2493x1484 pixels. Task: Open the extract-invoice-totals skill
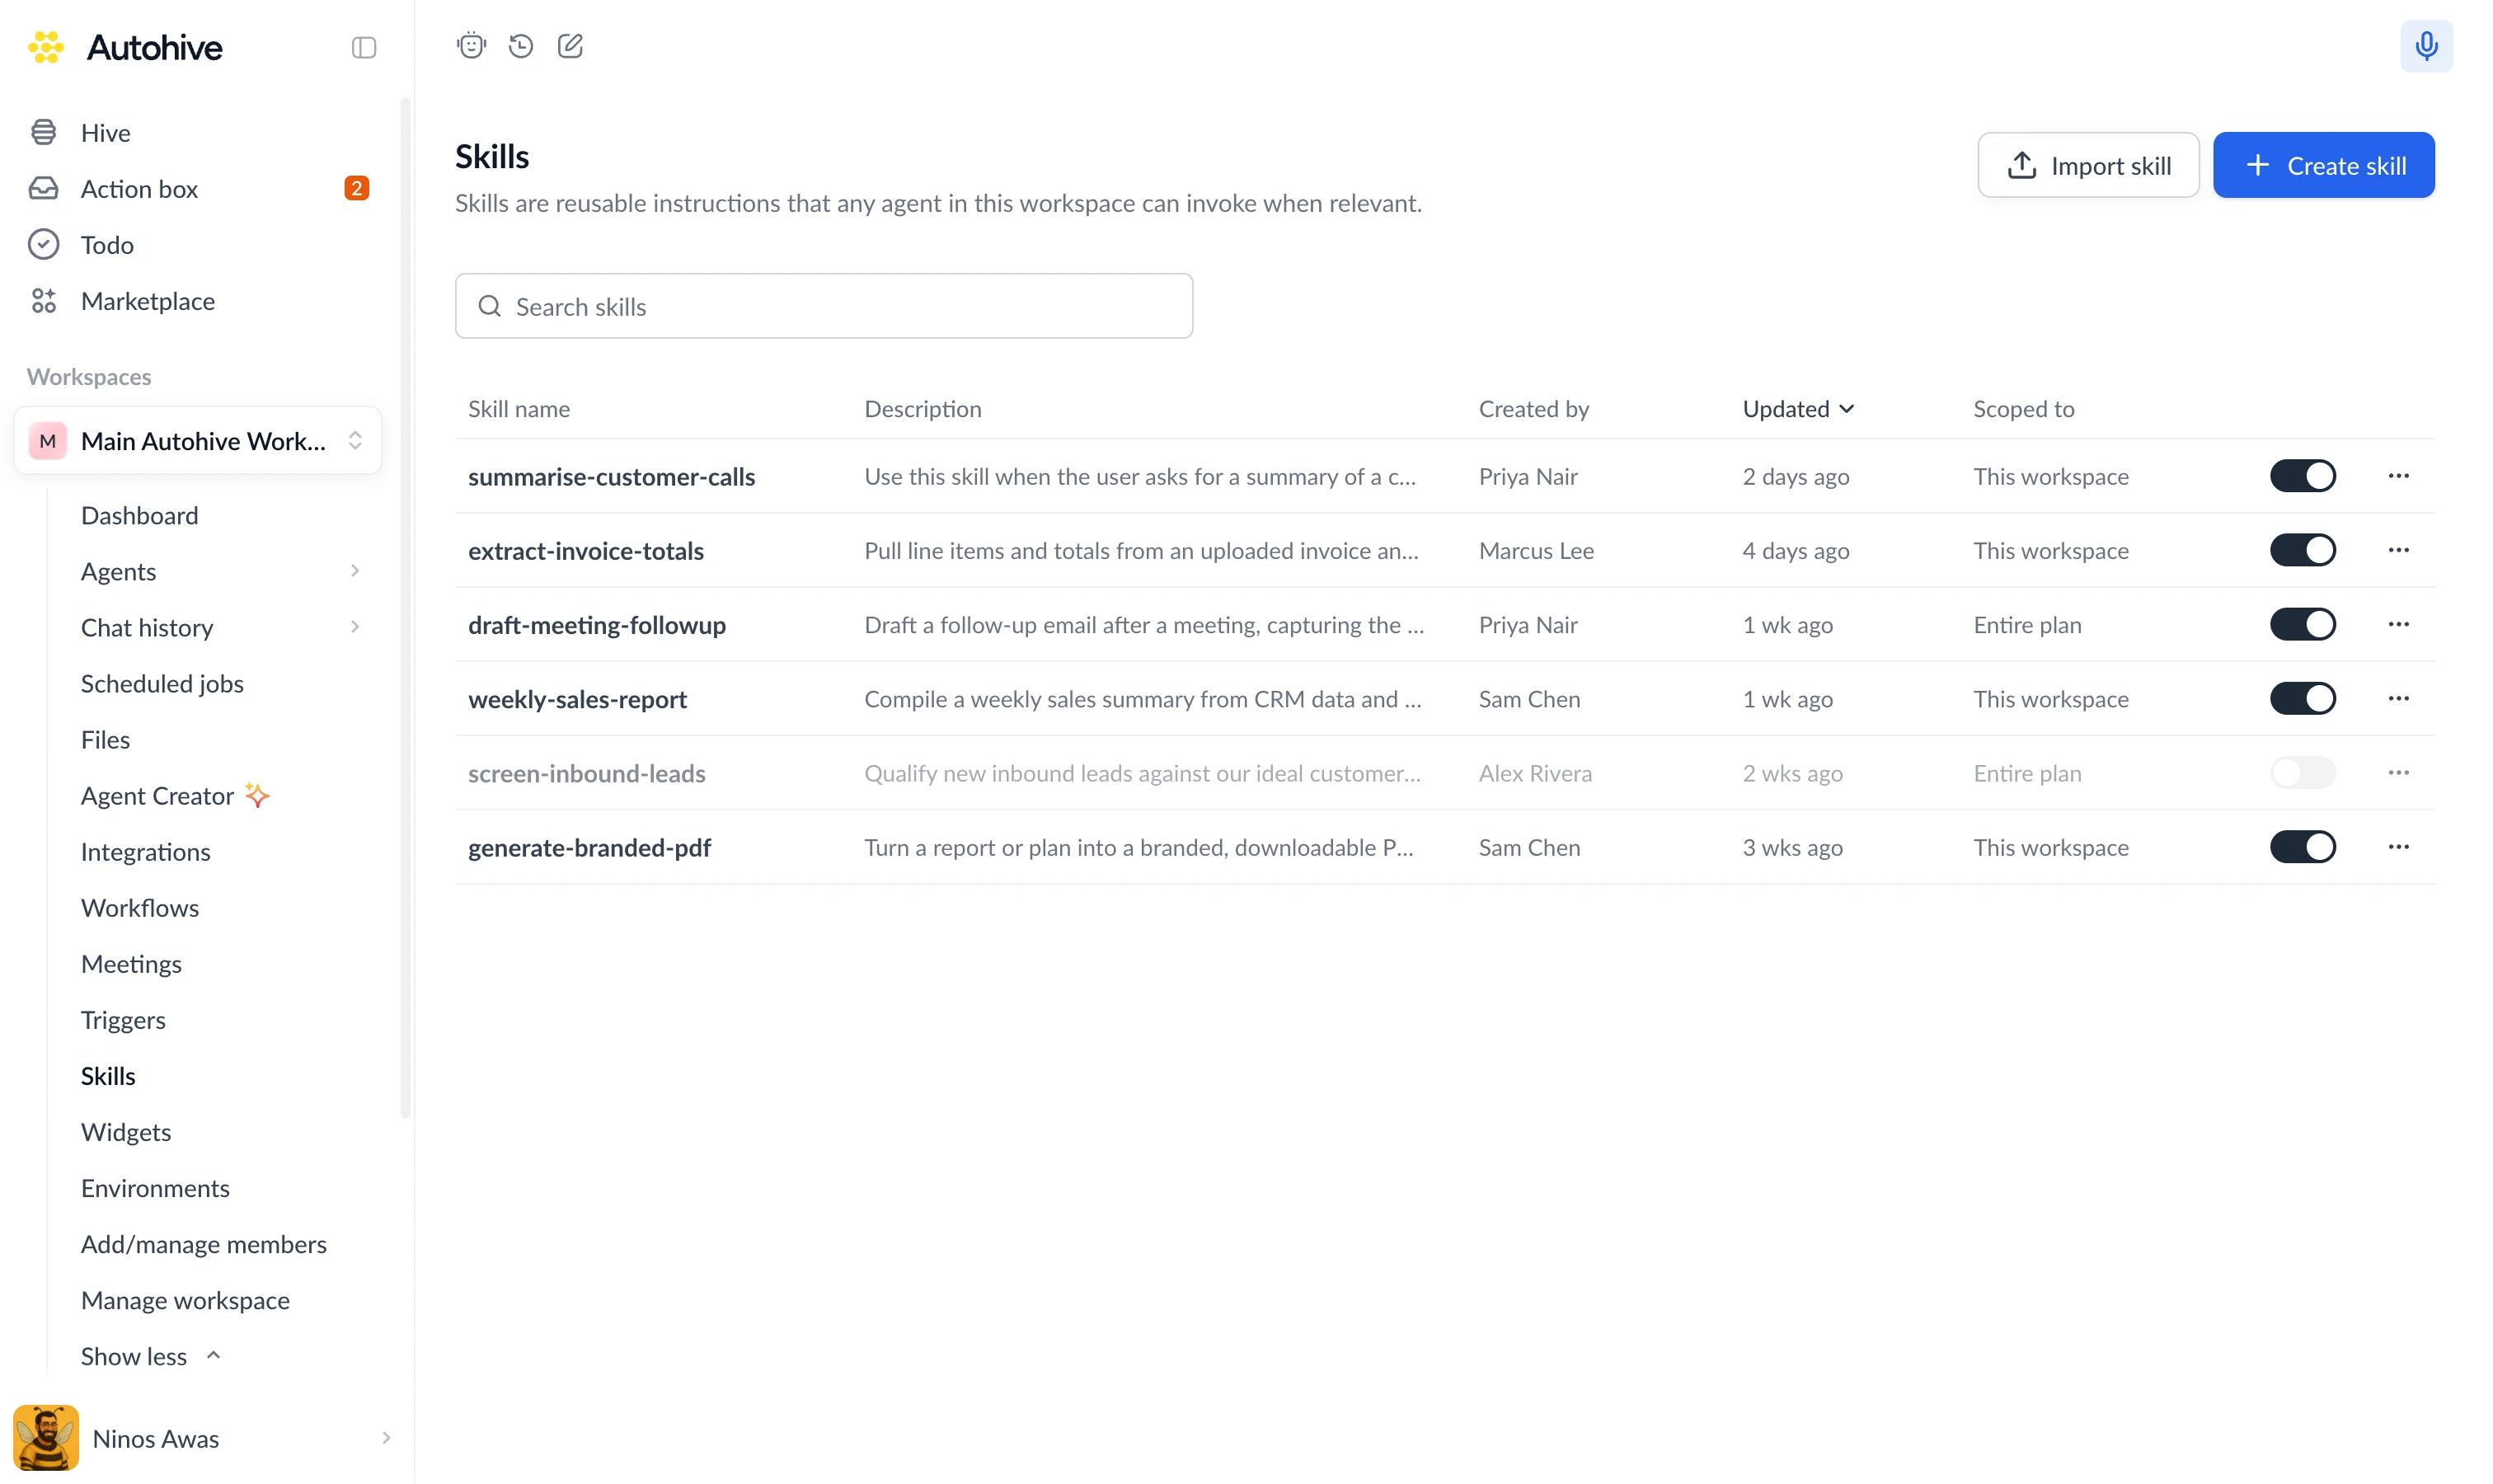[x=585, y=550]
